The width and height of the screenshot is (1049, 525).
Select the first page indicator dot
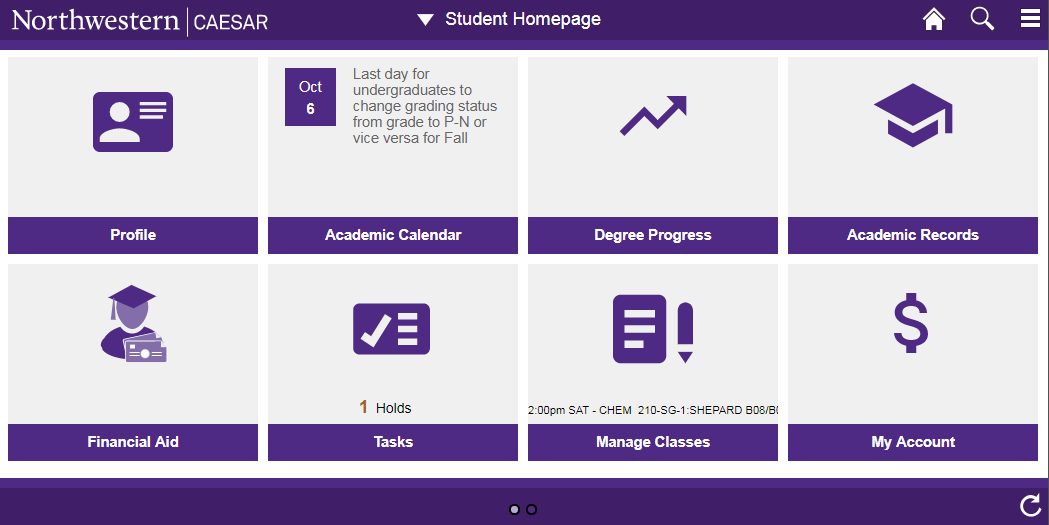pos(514,510)
